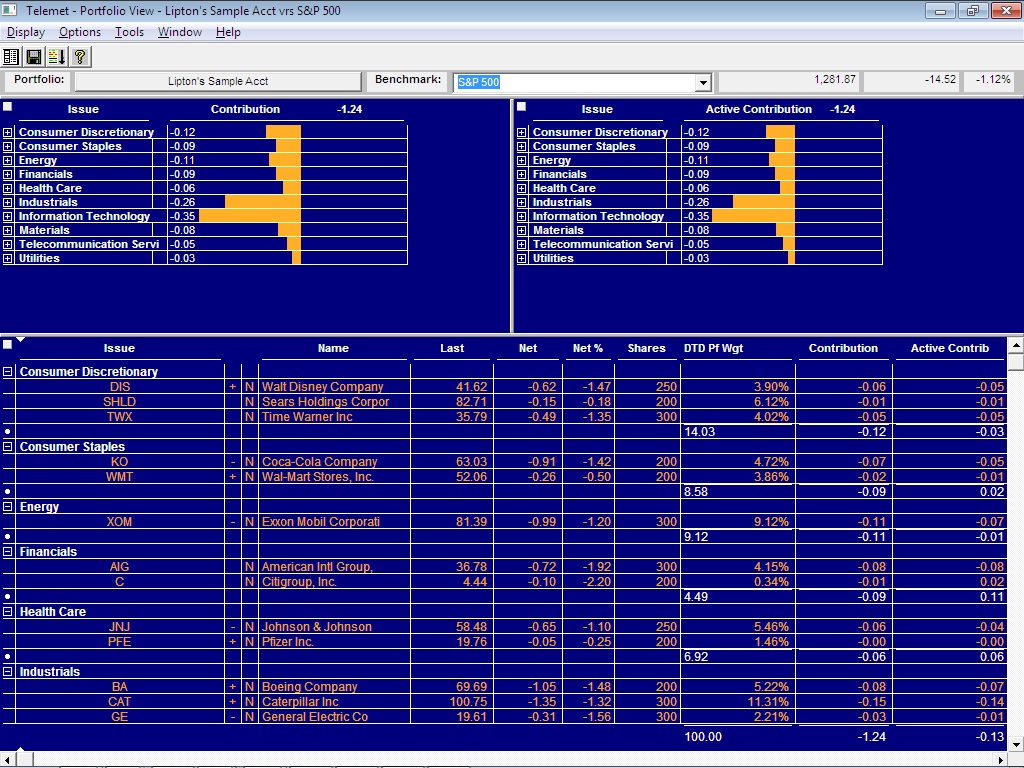Expand Information Technology in the Contribution panel
Image resolution: width=1024 pixels, height=768 pixels.
pos(7,216)
